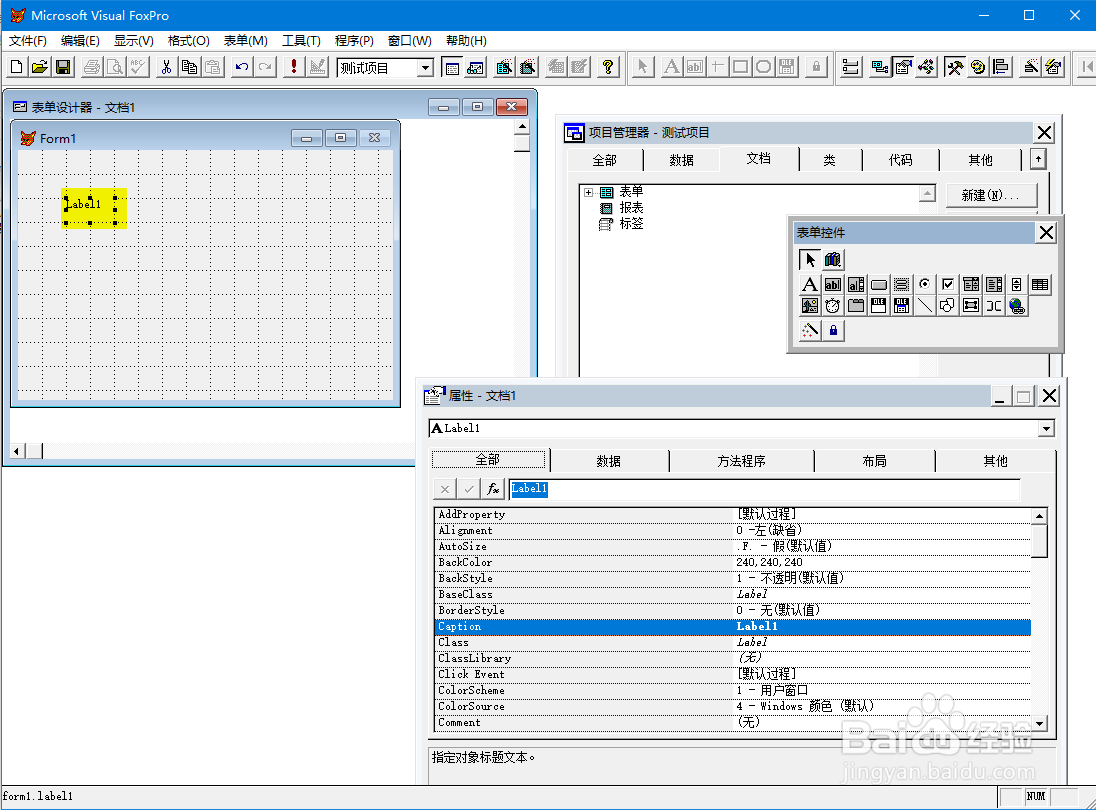The width and height of the screenshot is (1096, 810).
Task: Select the Text Box control in 表单控件 toolbox
Action: pos(832,284)
